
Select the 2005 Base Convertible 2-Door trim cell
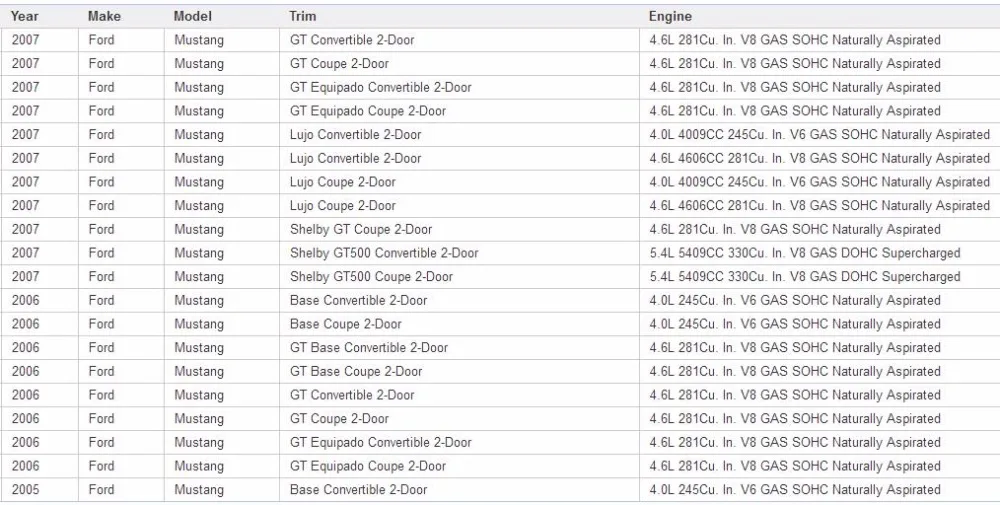459,490
